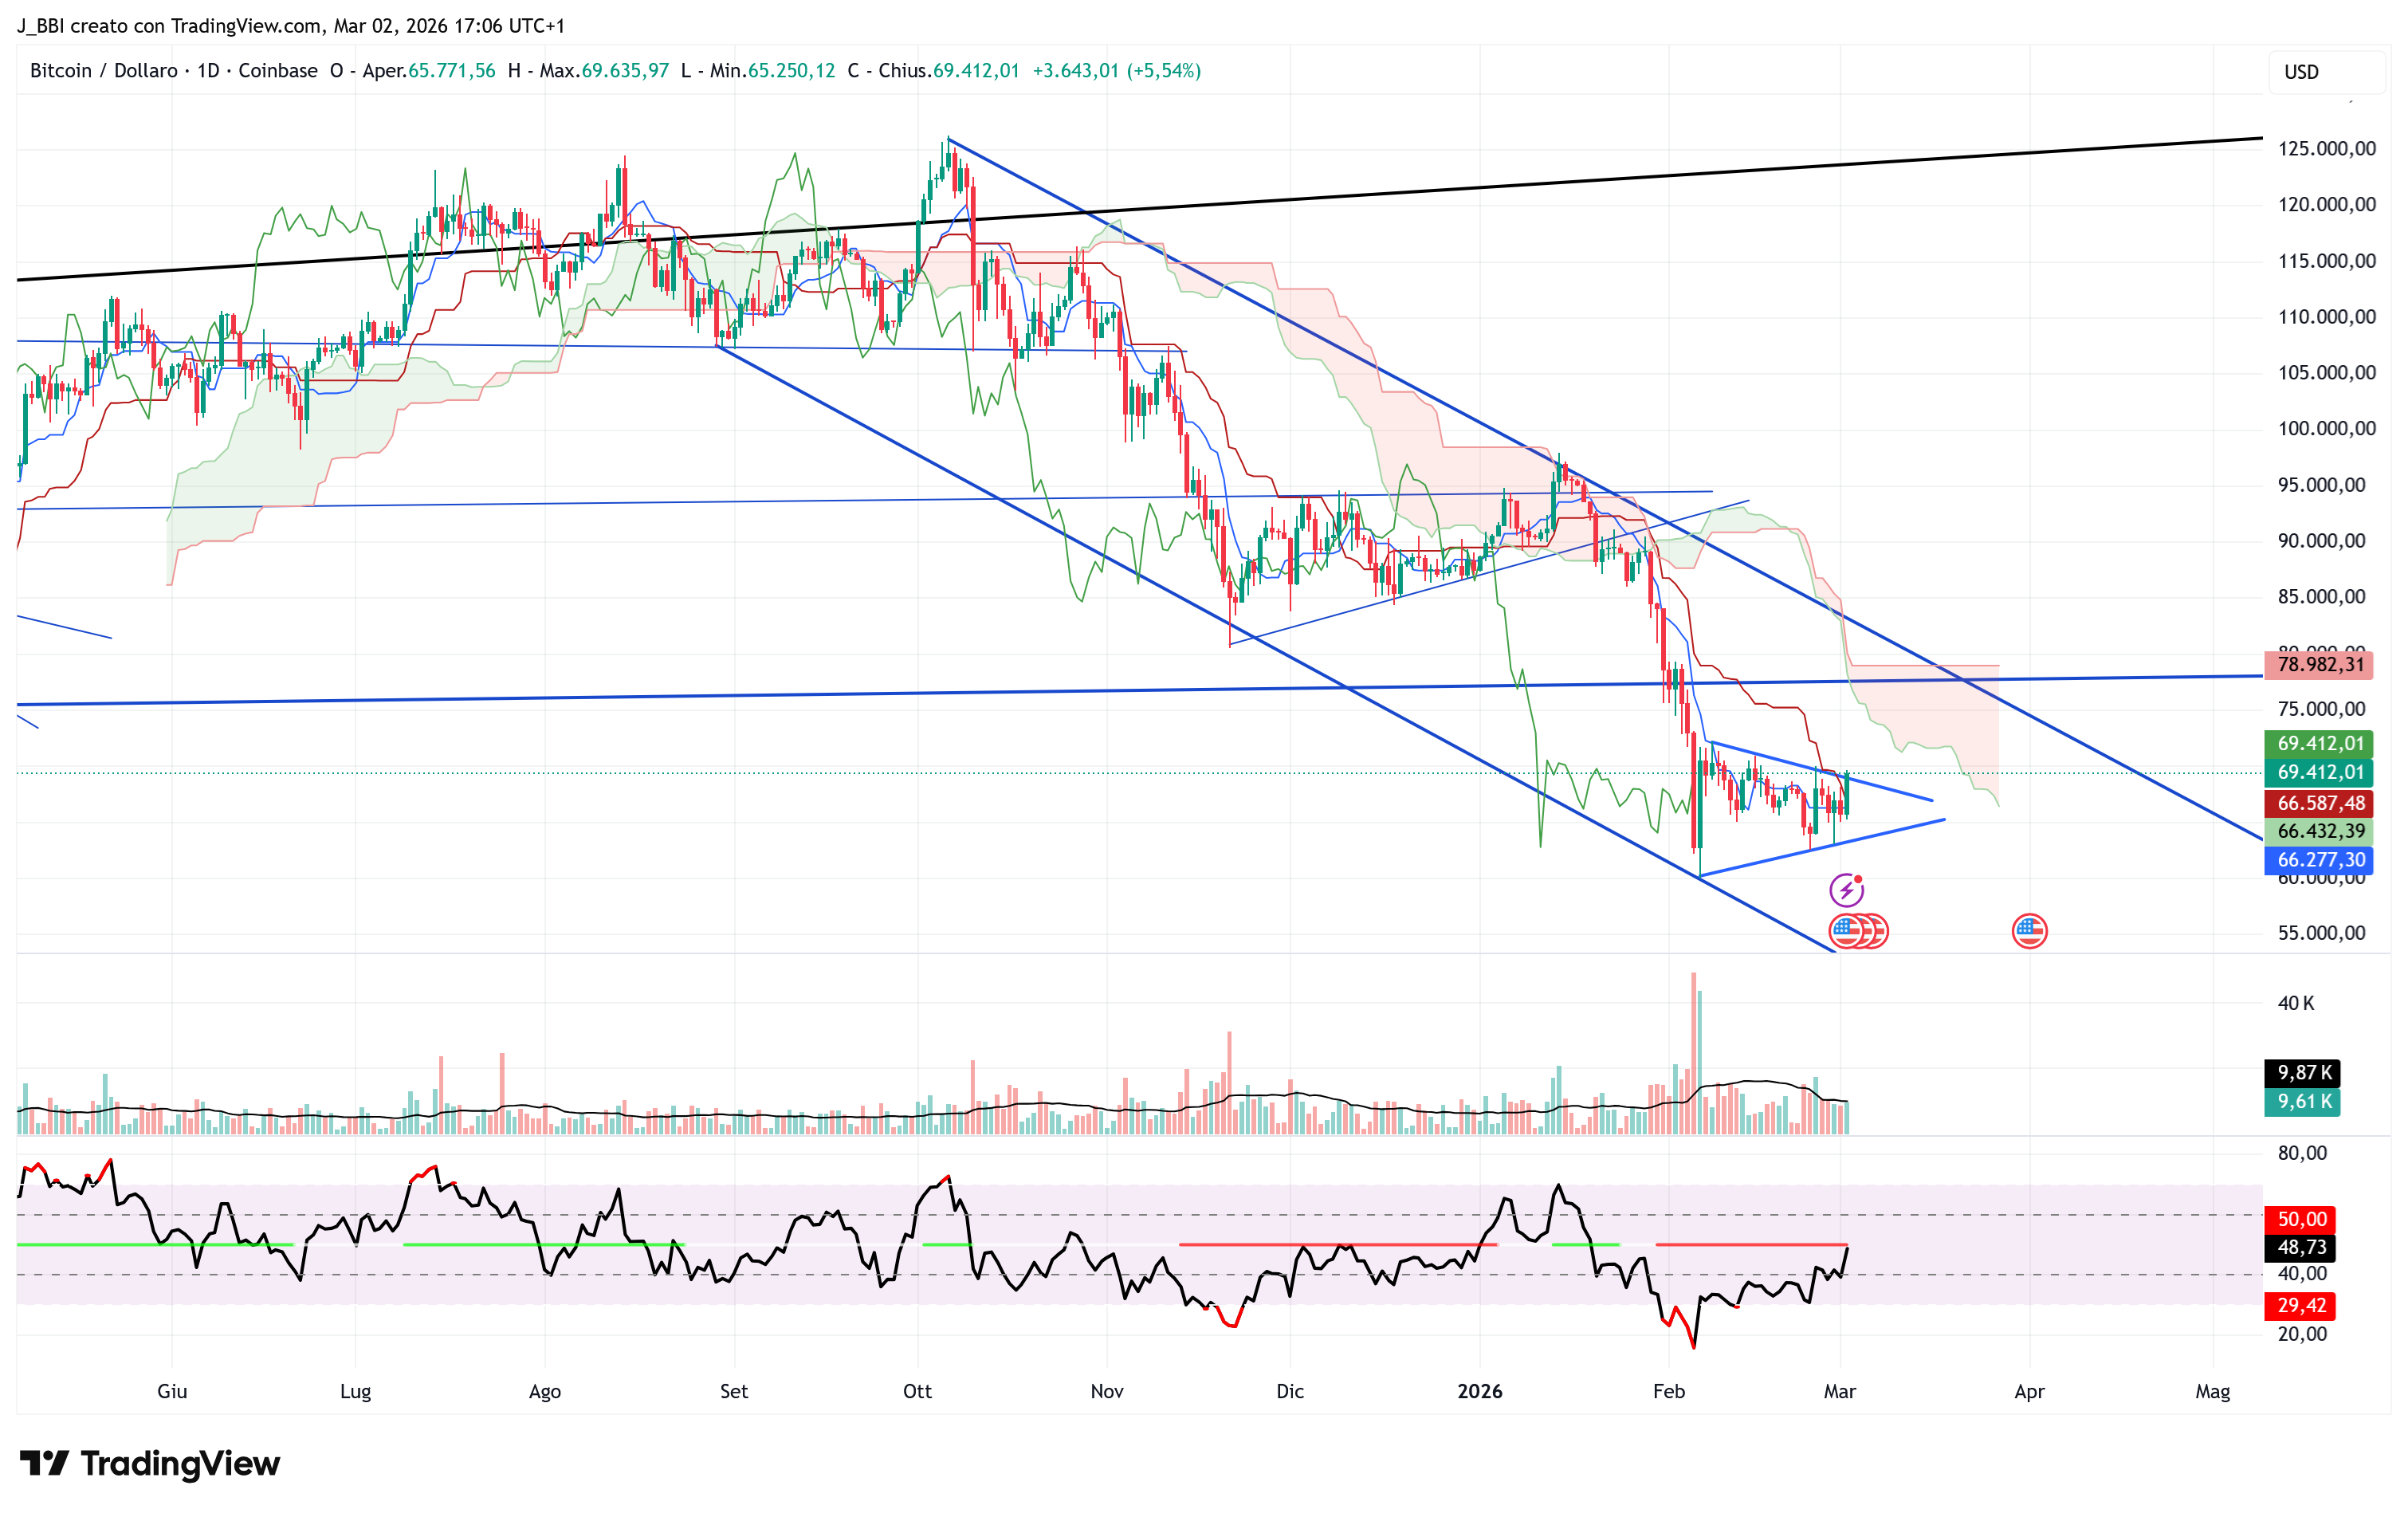Click the Bitcoin / Dollaro symbol title
2408x1513 pixels.
104,71
